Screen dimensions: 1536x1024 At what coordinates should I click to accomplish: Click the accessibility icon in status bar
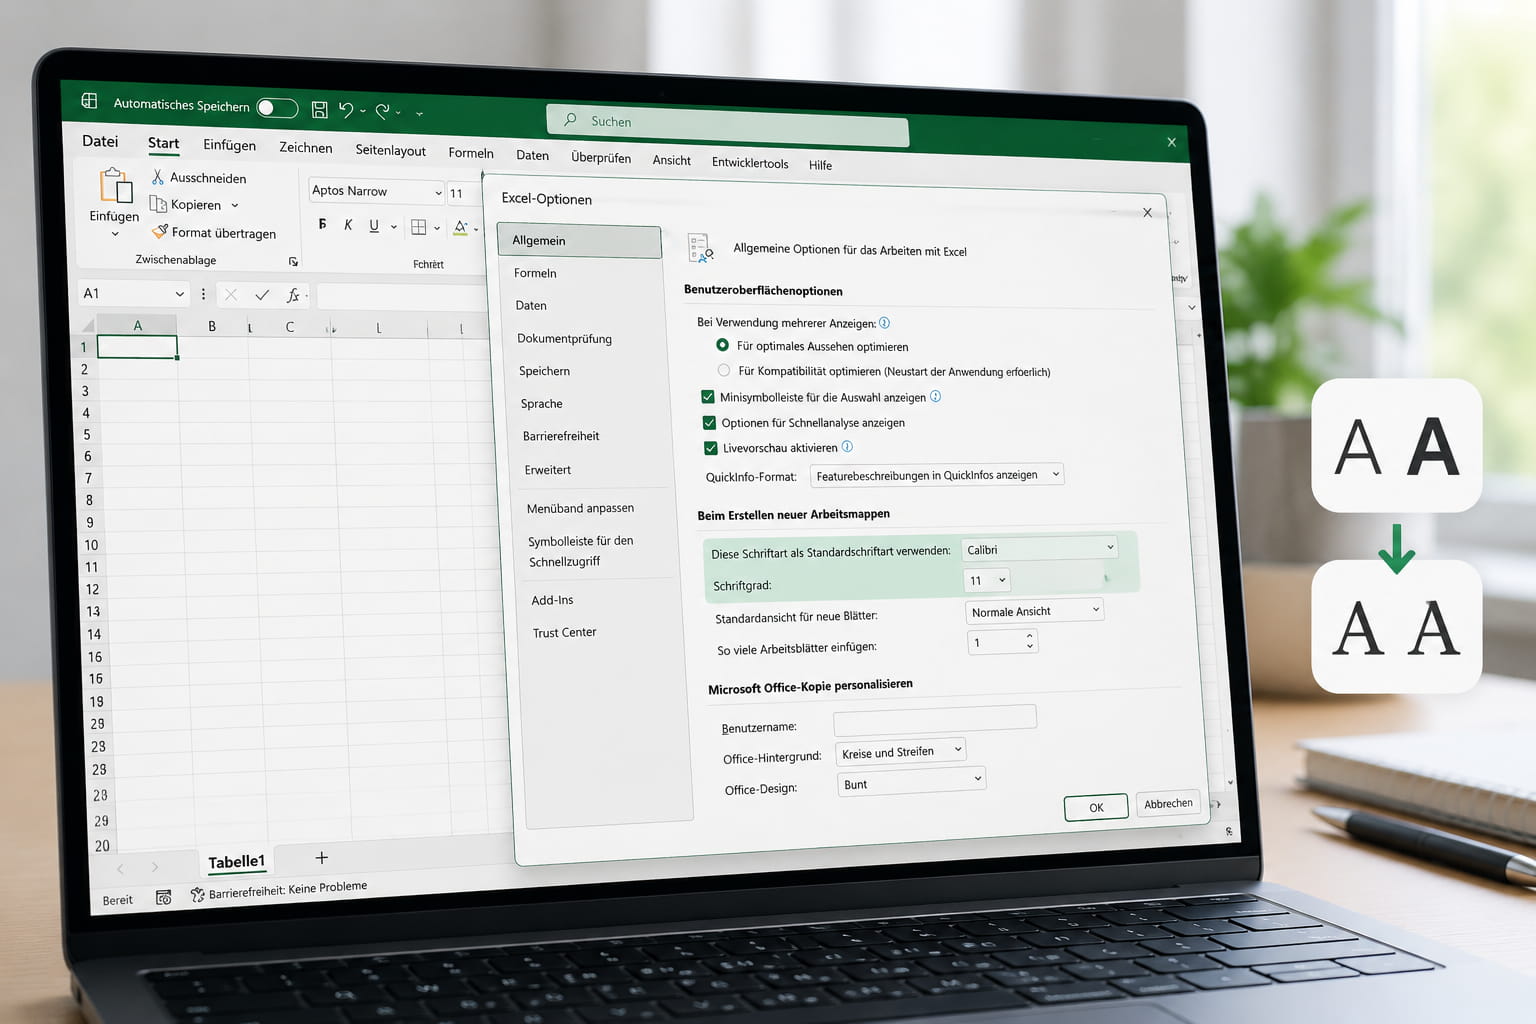click(197, 895)
